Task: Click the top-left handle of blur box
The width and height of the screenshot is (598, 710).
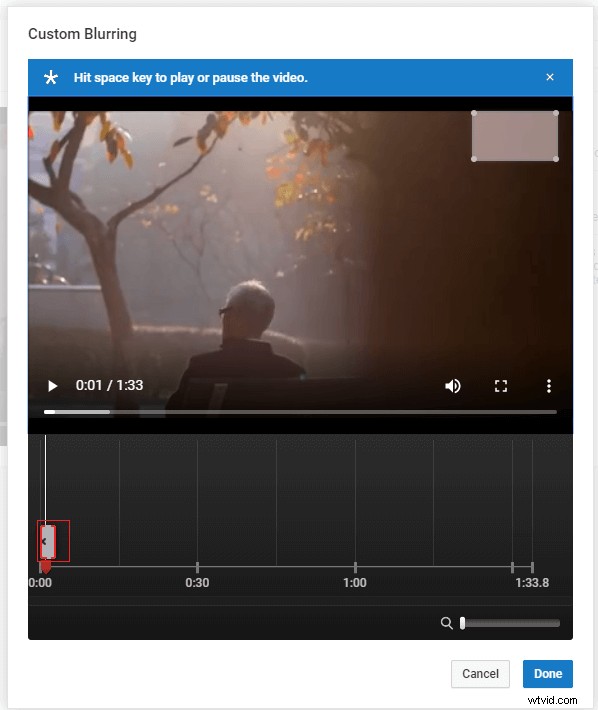Action: pos(474,113)
